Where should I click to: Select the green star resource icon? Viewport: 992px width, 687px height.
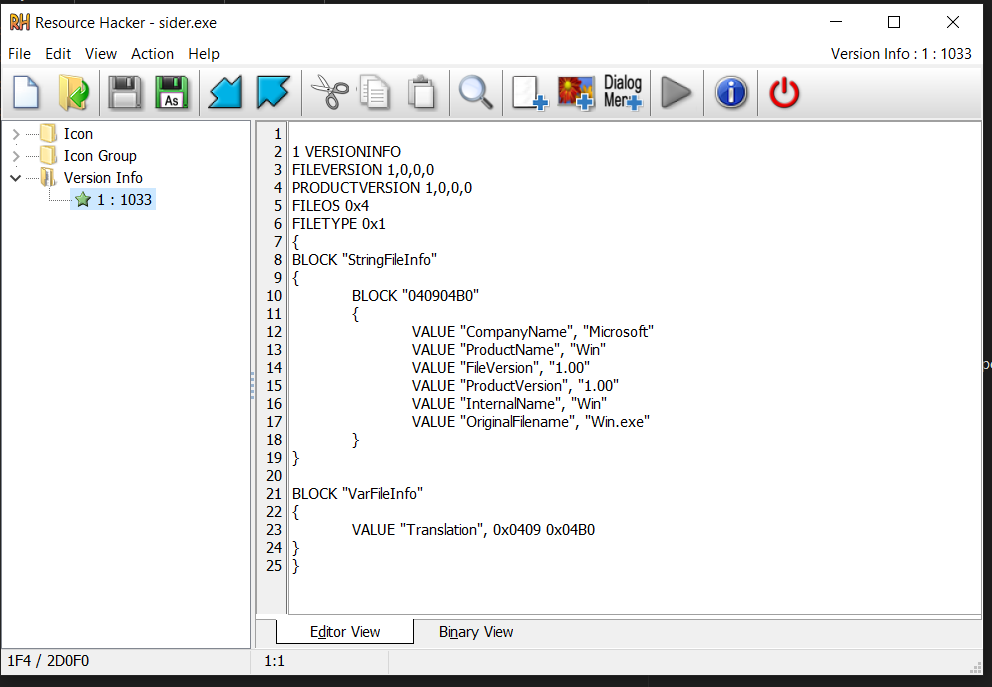(x=83, y=200)
